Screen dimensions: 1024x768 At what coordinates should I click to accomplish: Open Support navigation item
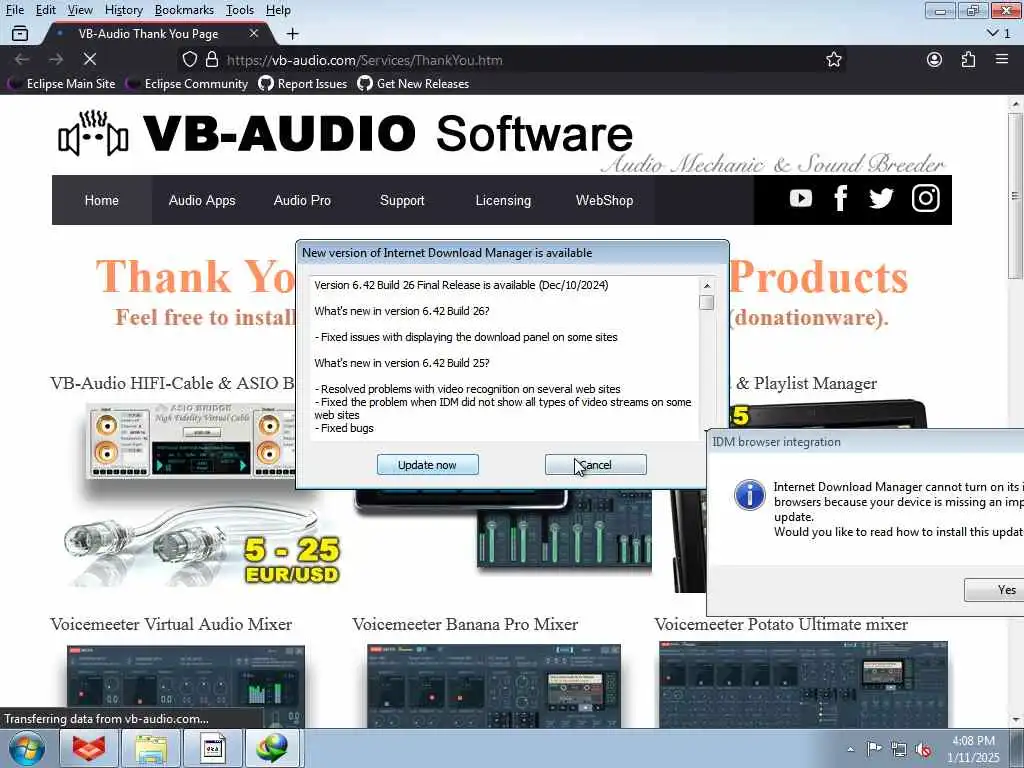coord(402,200)
